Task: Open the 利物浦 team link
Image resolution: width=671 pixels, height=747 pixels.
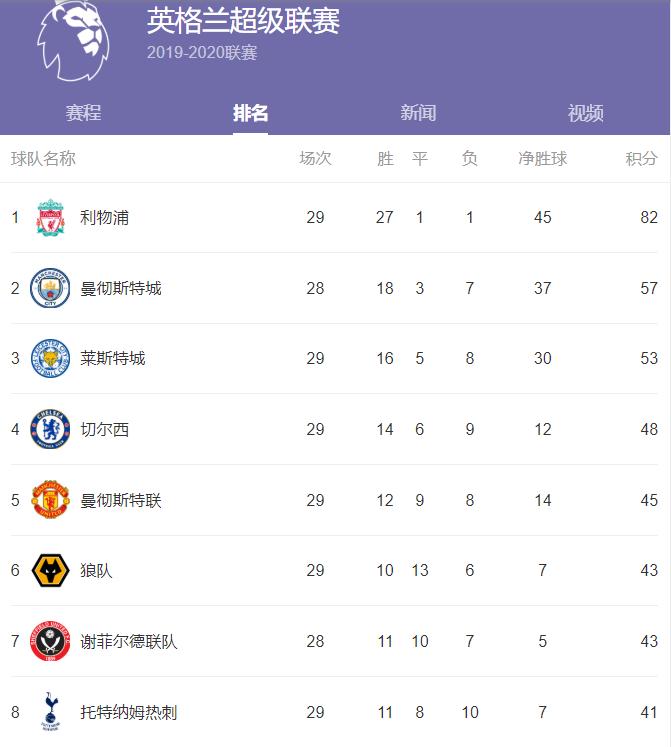Action: [104, 218]
